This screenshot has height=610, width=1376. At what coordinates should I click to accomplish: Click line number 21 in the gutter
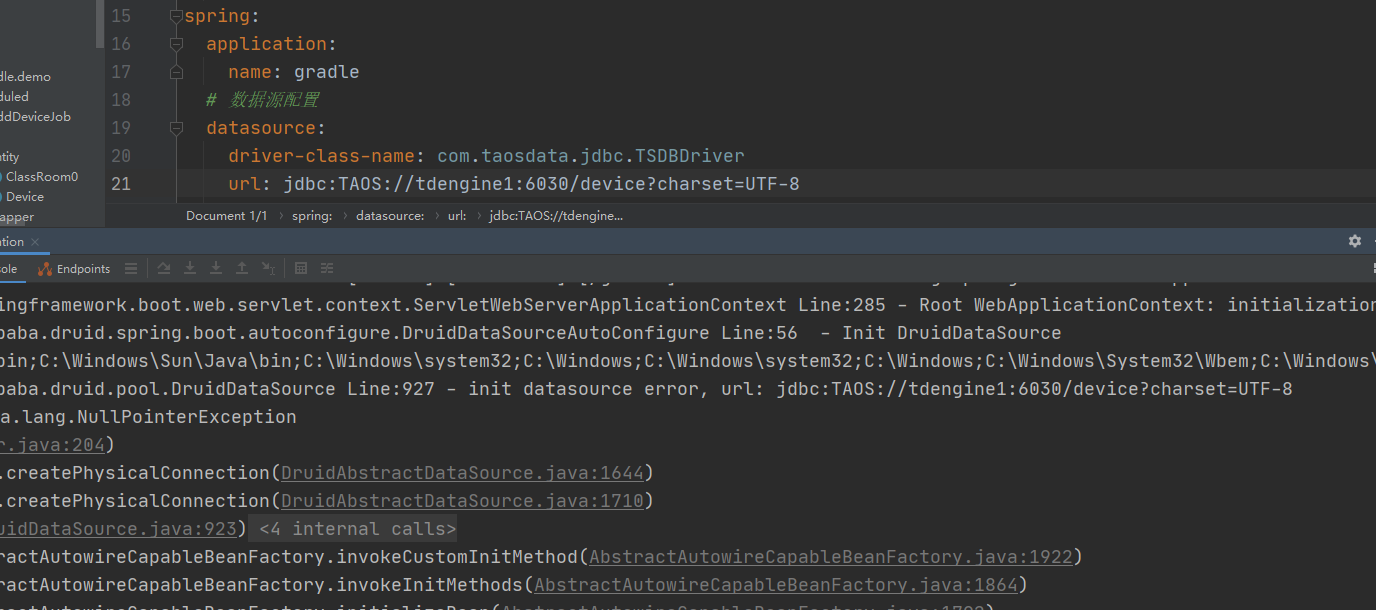(121, 183)
